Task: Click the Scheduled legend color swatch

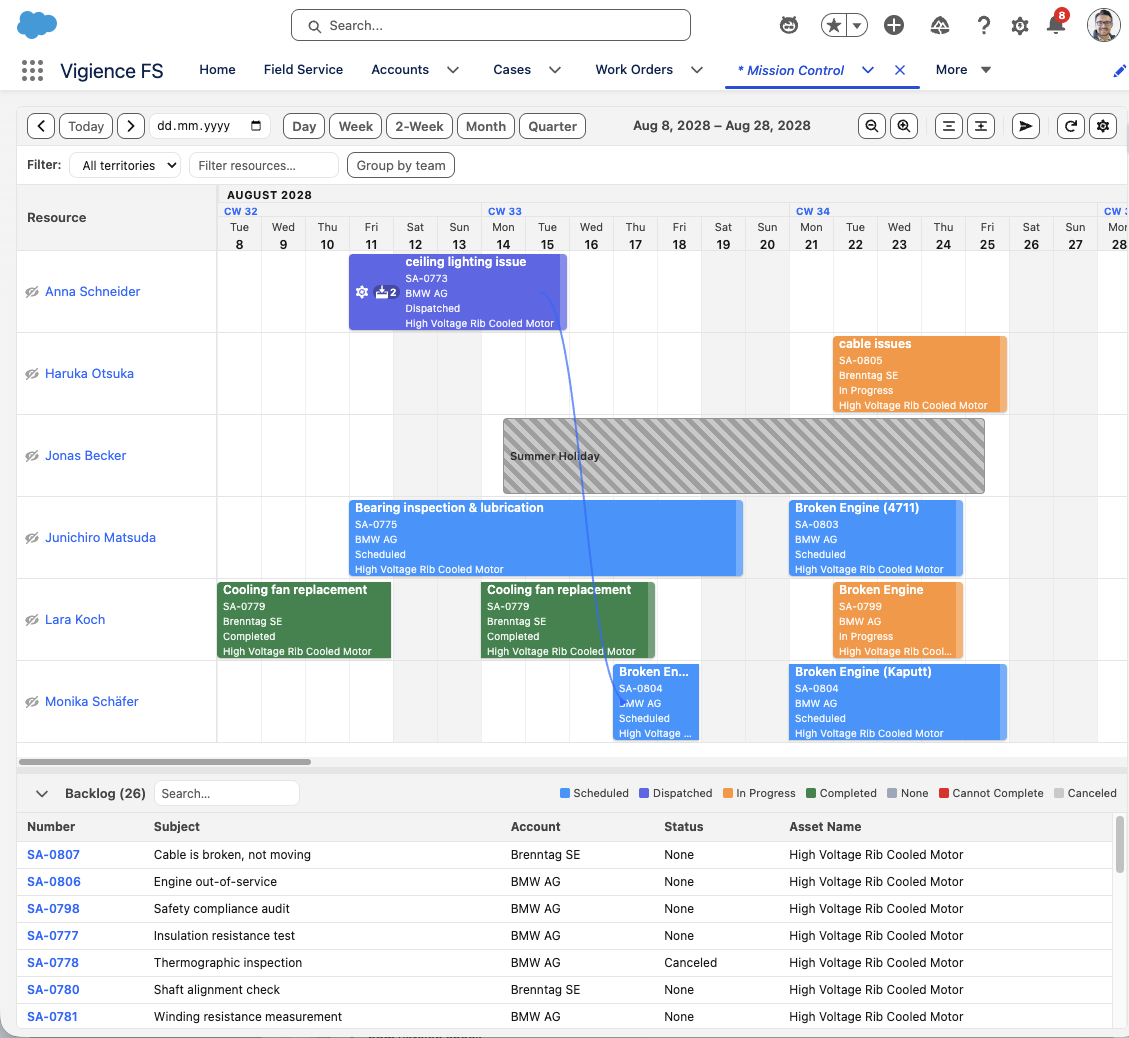Action: [x=565, y=793]
